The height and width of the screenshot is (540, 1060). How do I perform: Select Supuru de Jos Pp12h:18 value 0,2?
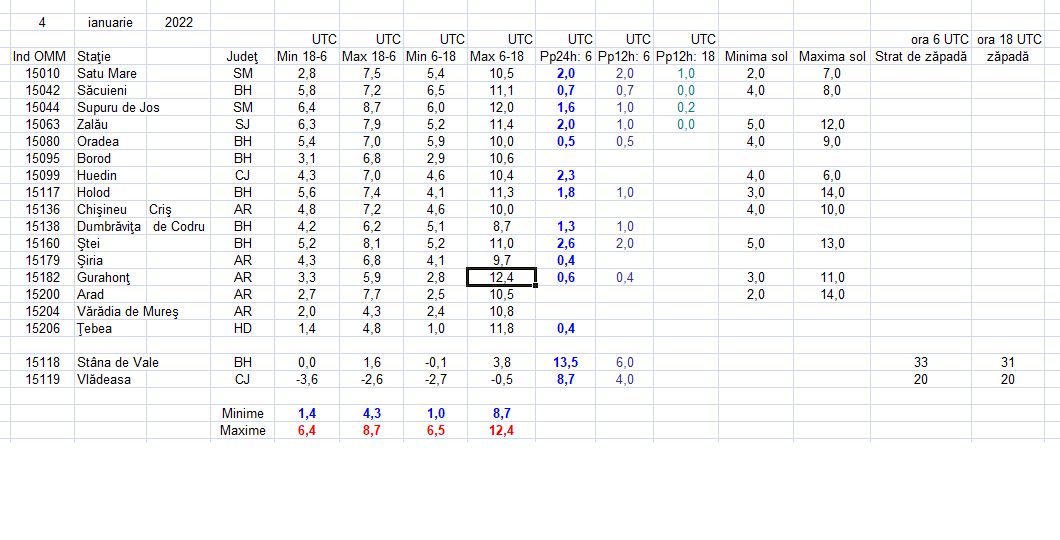click(686, 107)
